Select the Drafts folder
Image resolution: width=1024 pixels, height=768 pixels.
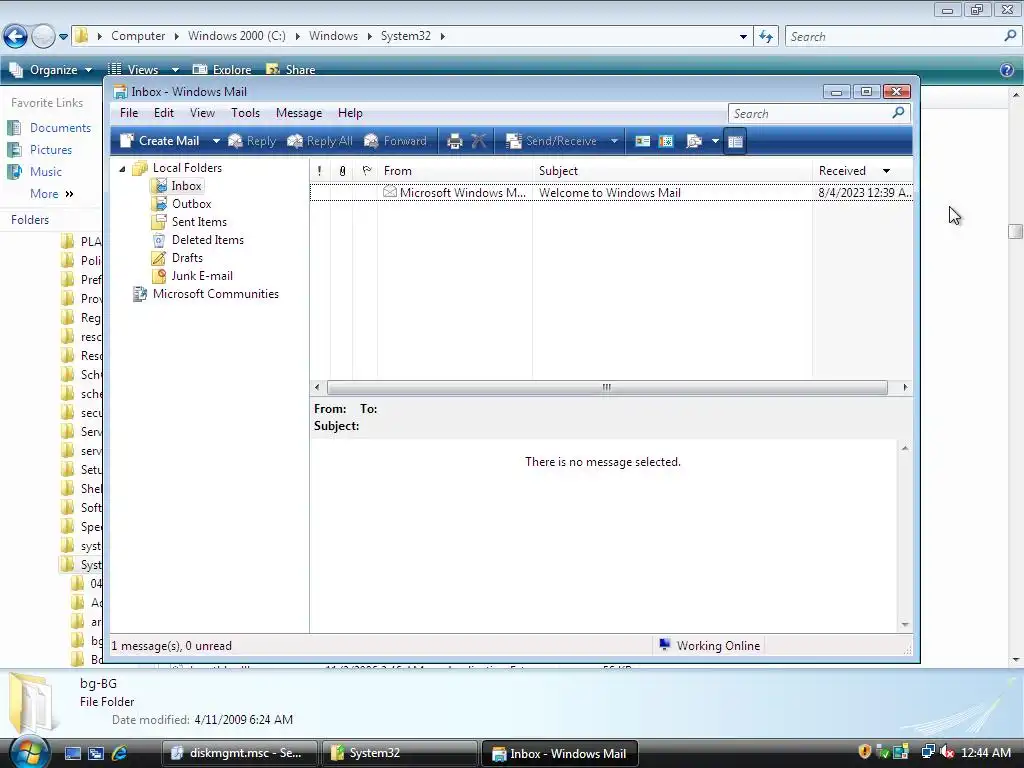(x=187, y=258)
